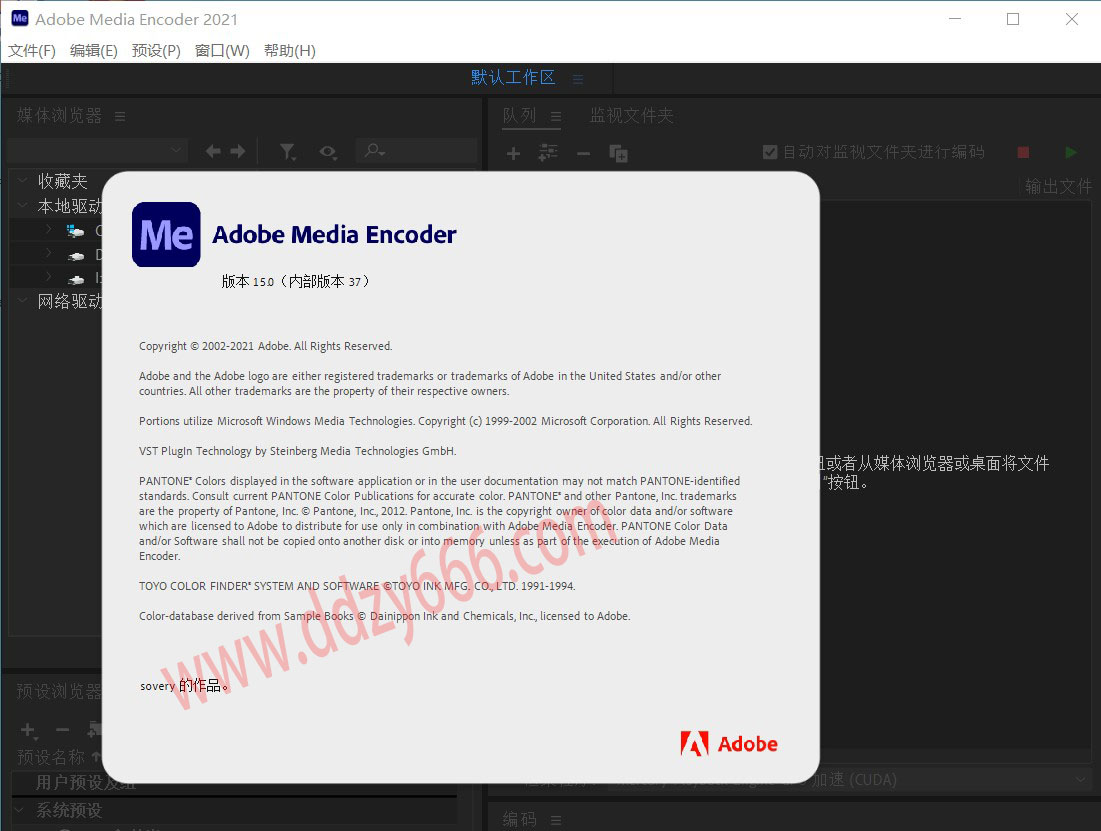The image size is (1101, 831).
Task: Open the 队列 panel menu icon
Action: 556,117
